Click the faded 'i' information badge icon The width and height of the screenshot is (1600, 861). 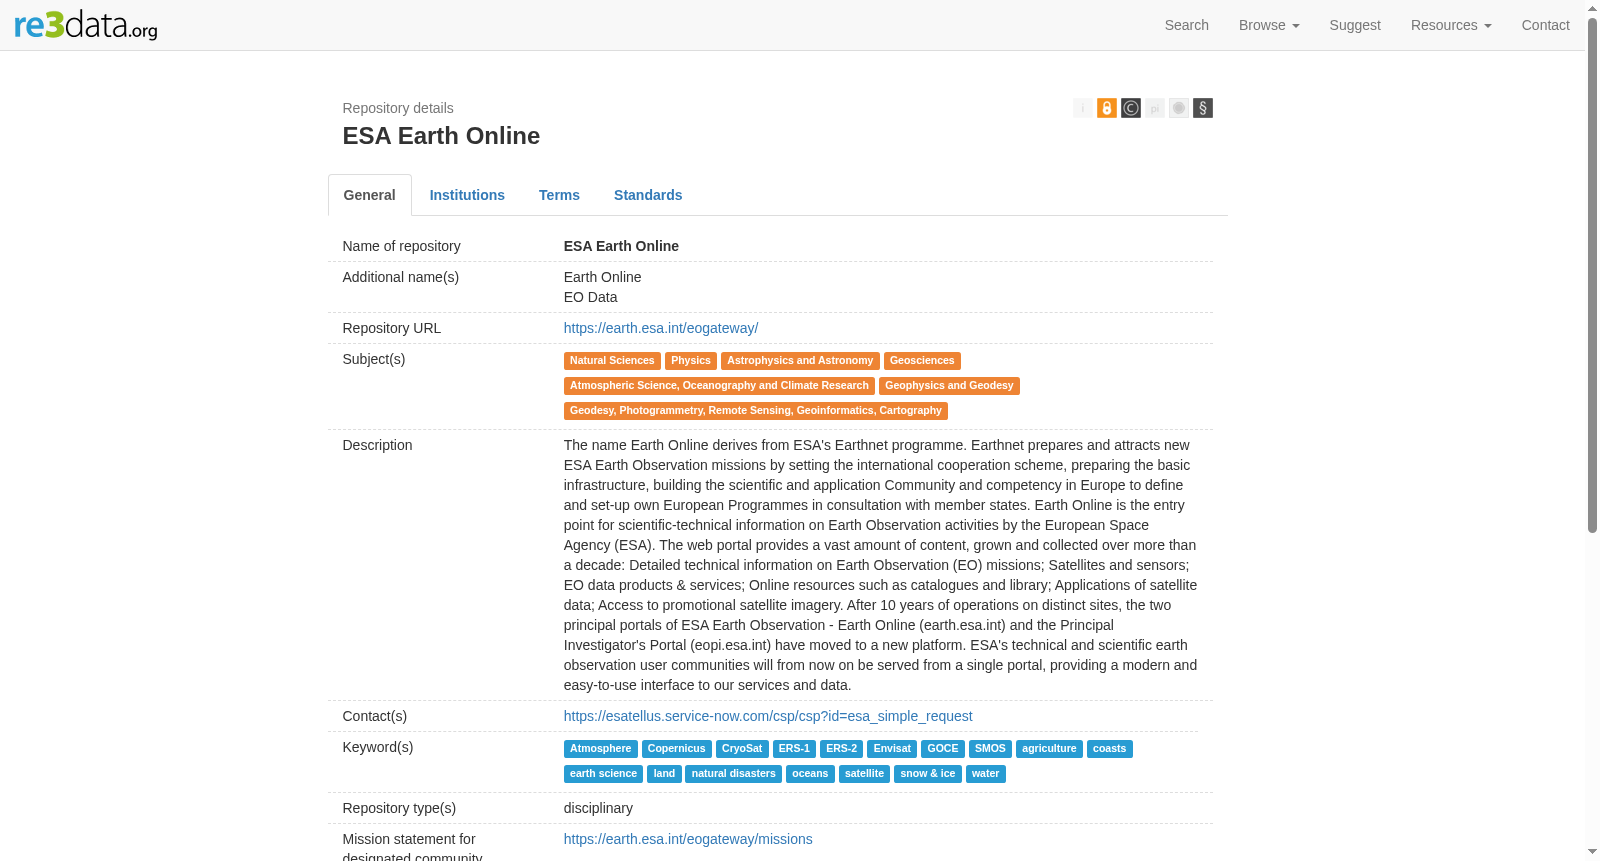coord(1083,108)
